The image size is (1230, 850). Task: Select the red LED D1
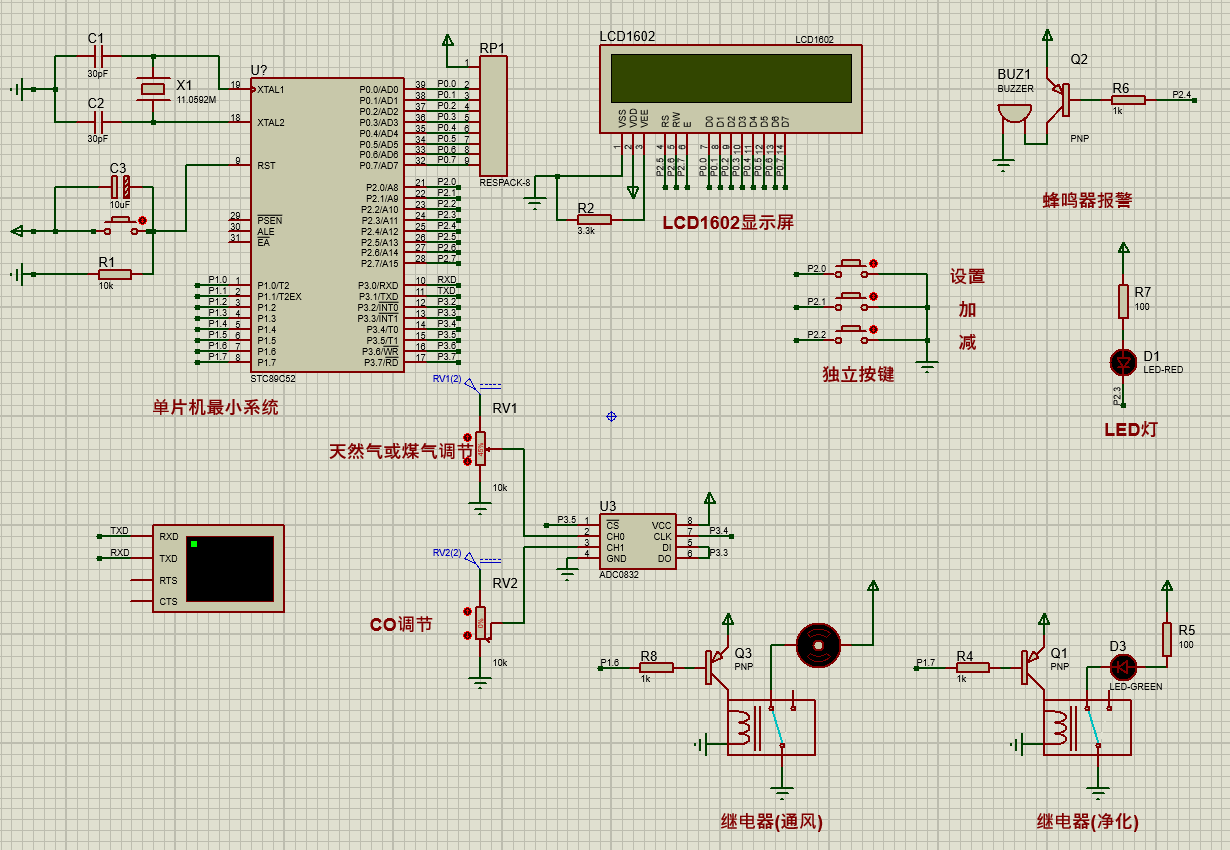pyautogui.click(x=1123, y=360)
